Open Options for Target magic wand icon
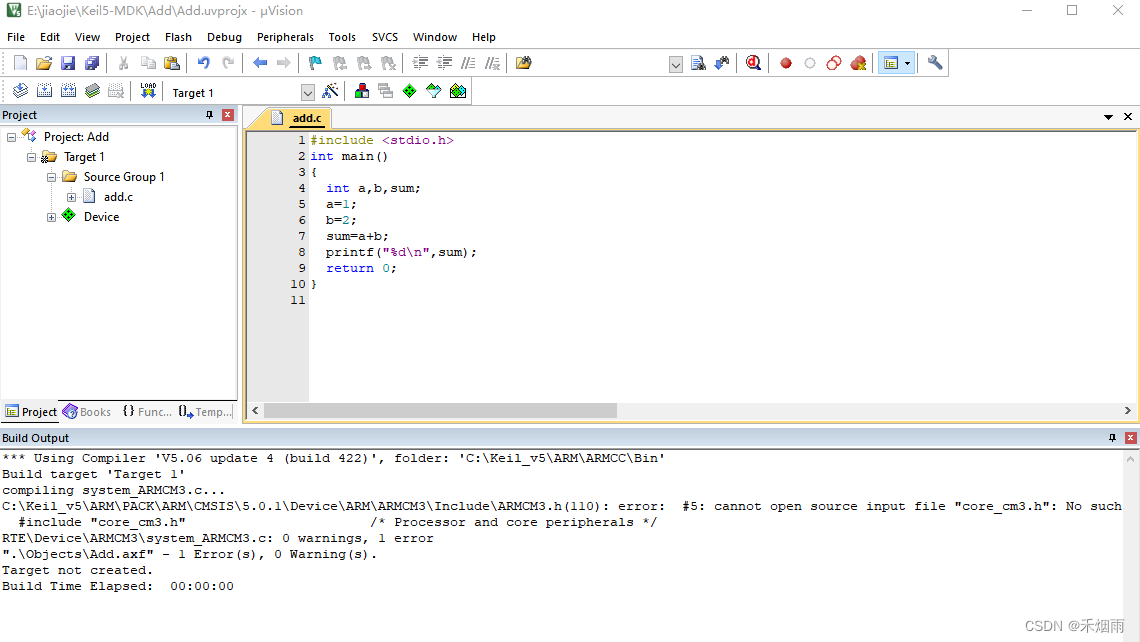 pos(330,91)
